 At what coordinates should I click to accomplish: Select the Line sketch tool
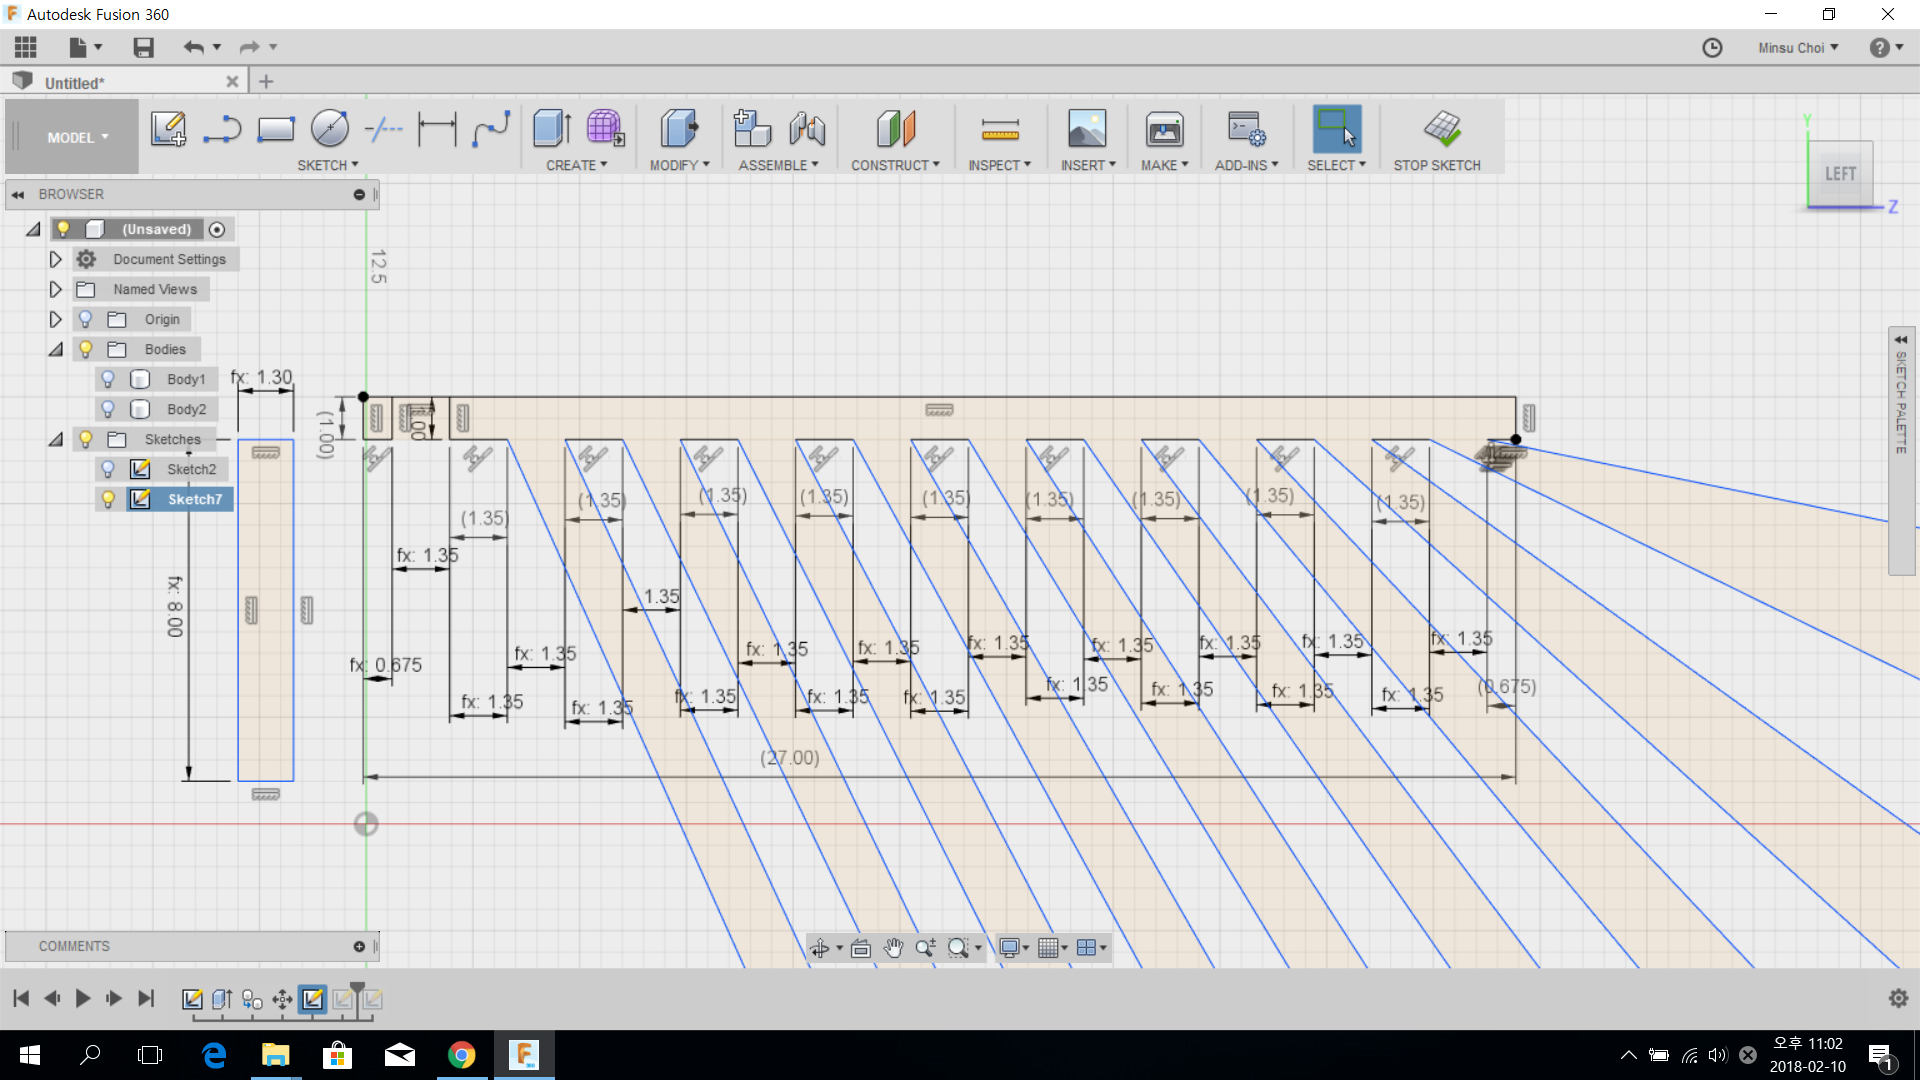(x=222, y=129)
